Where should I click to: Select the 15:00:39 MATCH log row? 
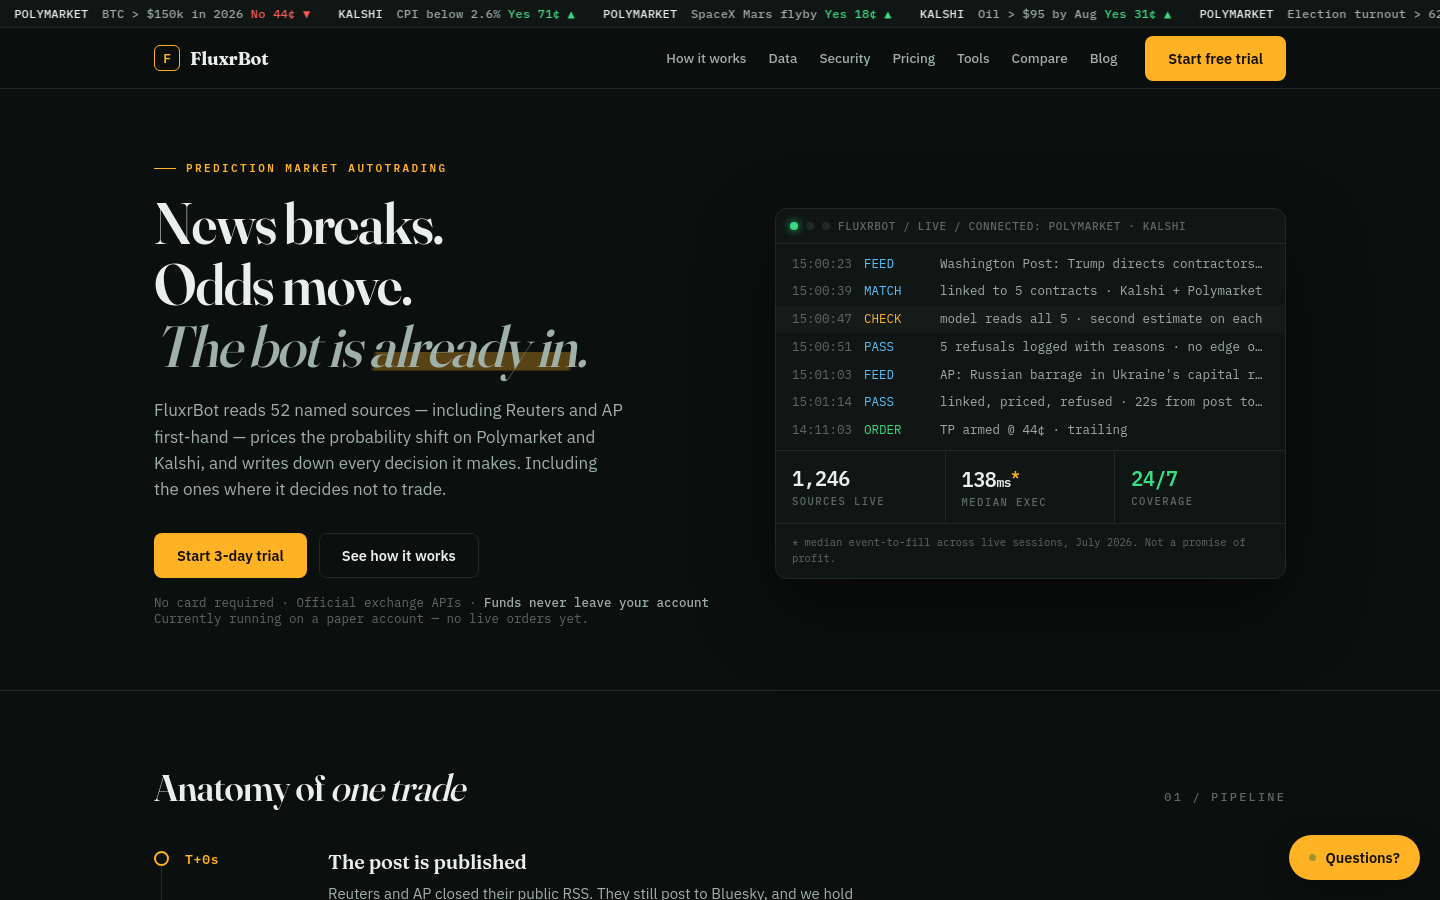pos(1030,291)
